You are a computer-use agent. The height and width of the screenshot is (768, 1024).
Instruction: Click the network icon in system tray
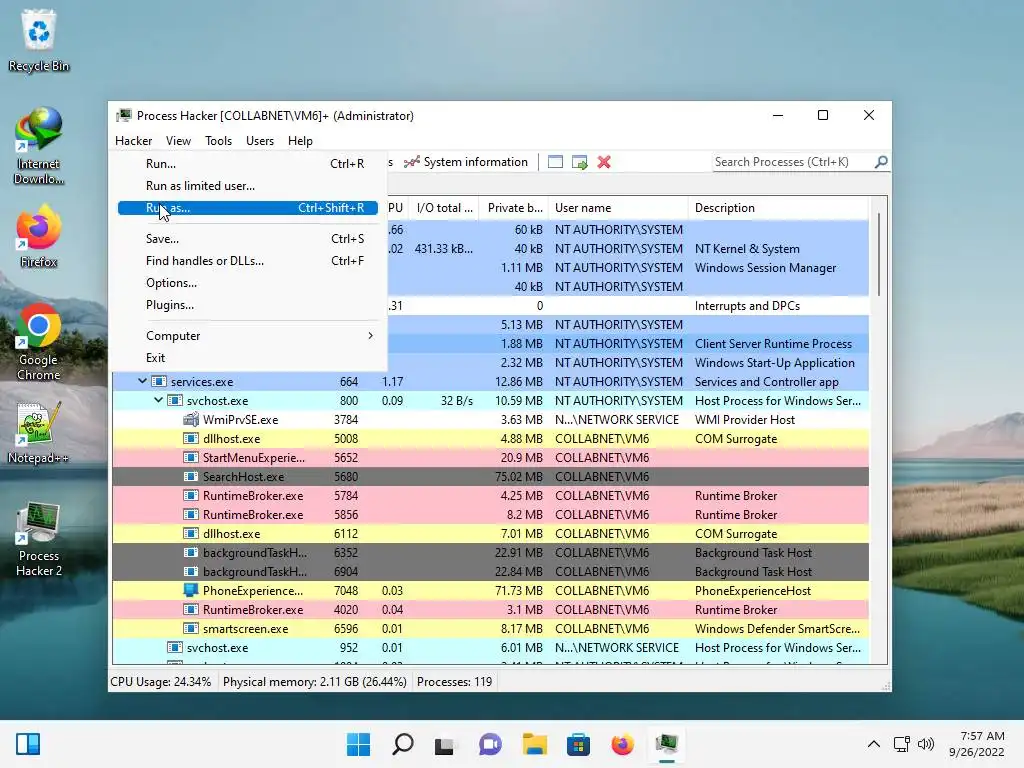902,744
